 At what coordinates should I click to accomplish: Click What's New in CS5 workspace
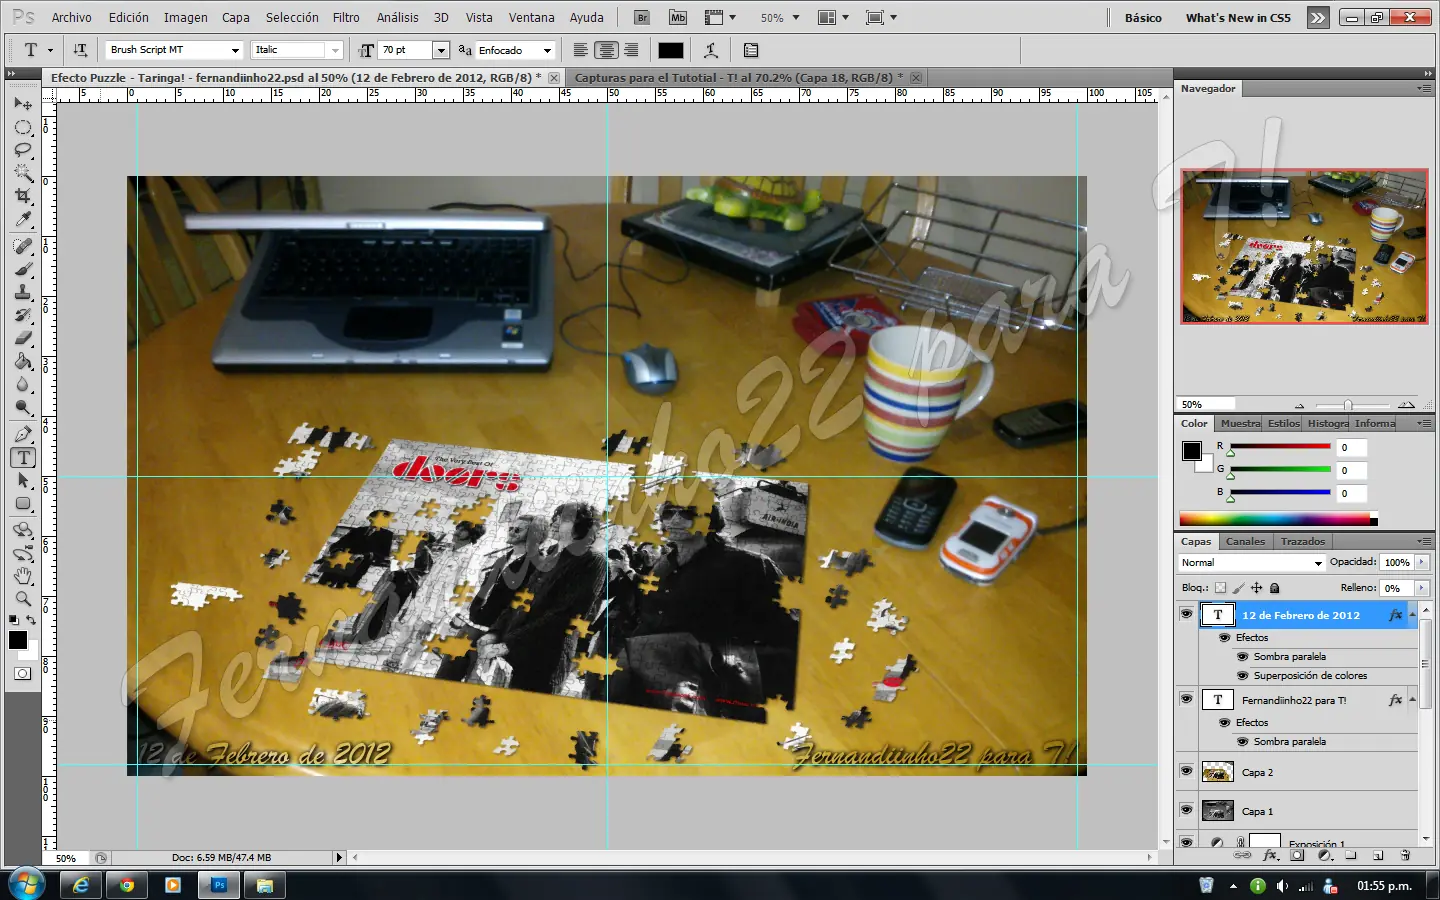tap(1238, 17)
